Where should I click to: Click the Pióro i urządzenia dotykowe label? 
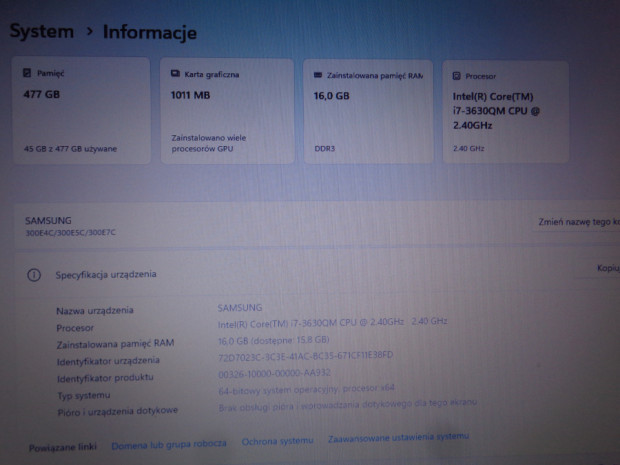pyautogui.click(x=117, y=412)
